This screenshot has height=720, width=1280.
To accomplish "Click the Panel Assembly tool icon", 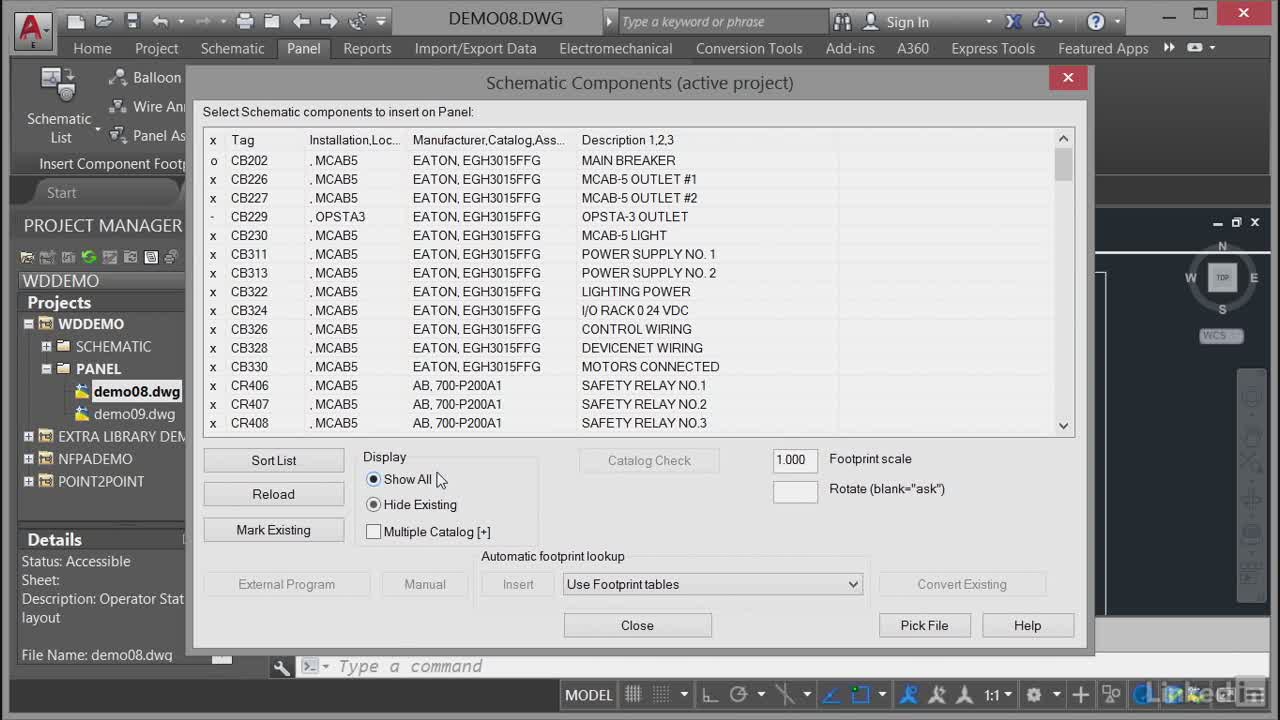I will point(118,135).
